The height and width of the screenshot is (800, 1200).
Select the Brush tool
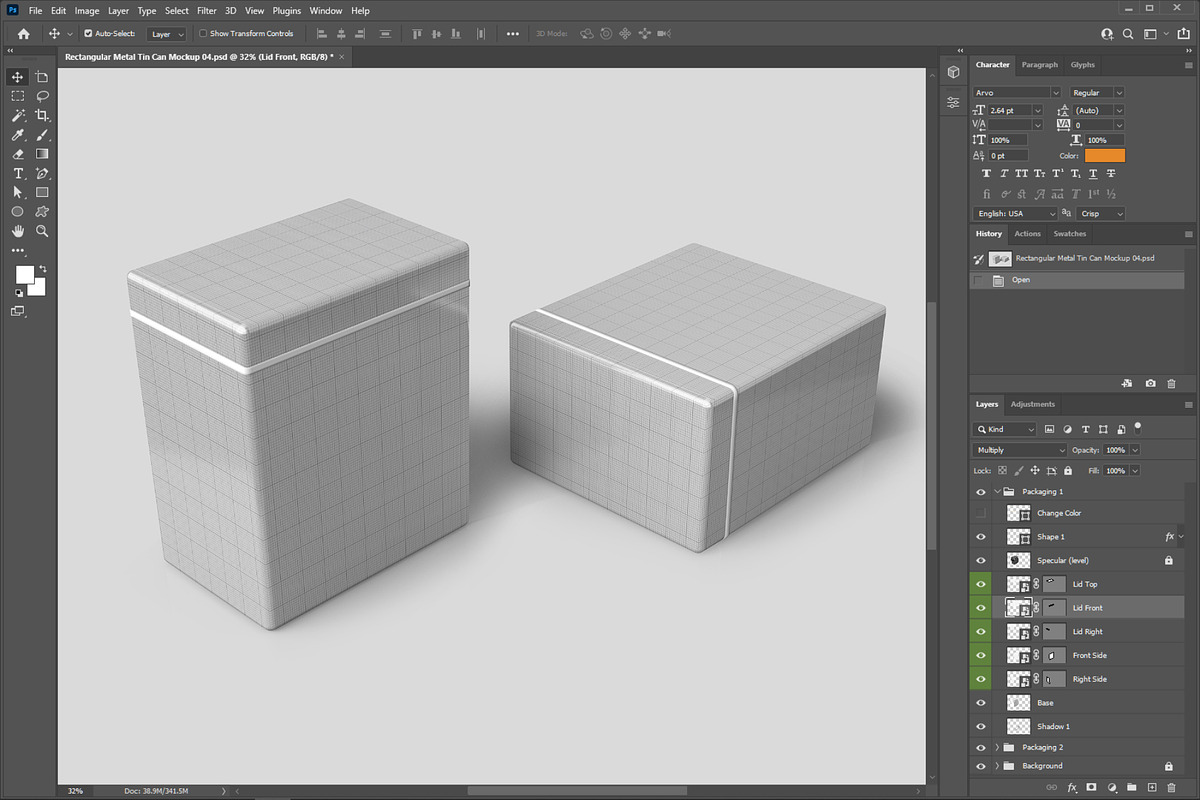[x=42, y=135]
